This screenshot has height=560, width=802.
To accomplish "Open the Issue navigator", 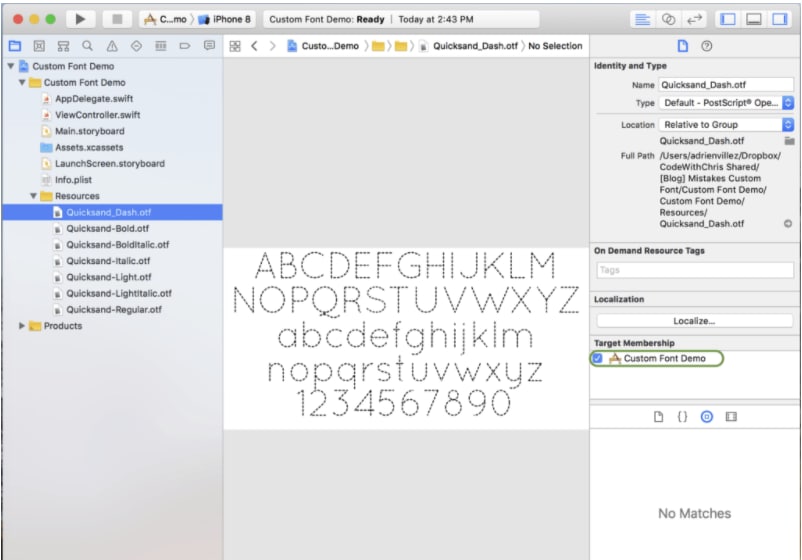I will [x=112, y=46].
